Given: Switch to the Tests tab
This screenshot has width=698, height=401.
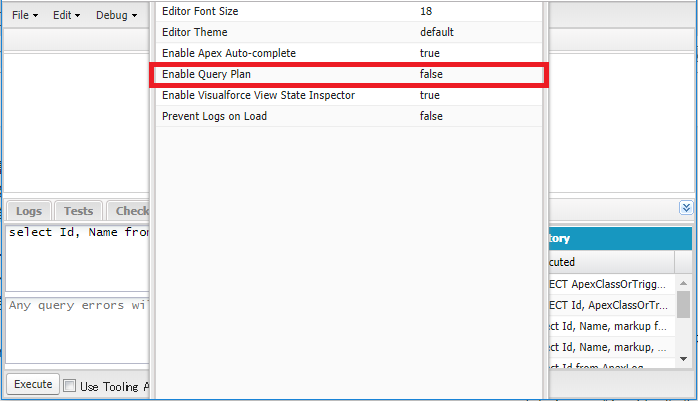Looking at the screenshot, I should (x=78, y=211).
